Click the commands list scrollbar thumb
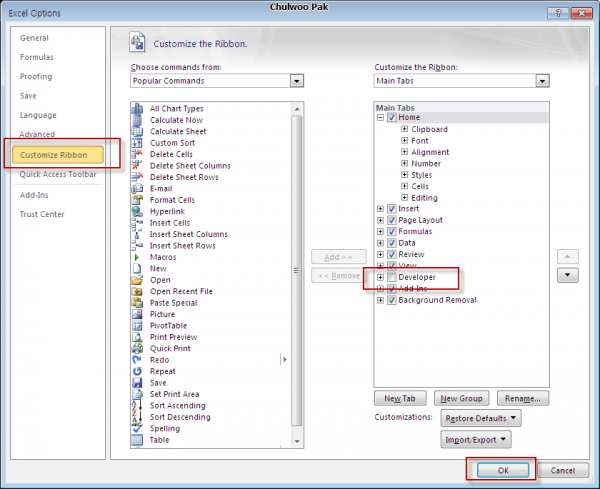The height and width of the screenshot is (489, 600). pyautogui.click(x=297, y=271)
